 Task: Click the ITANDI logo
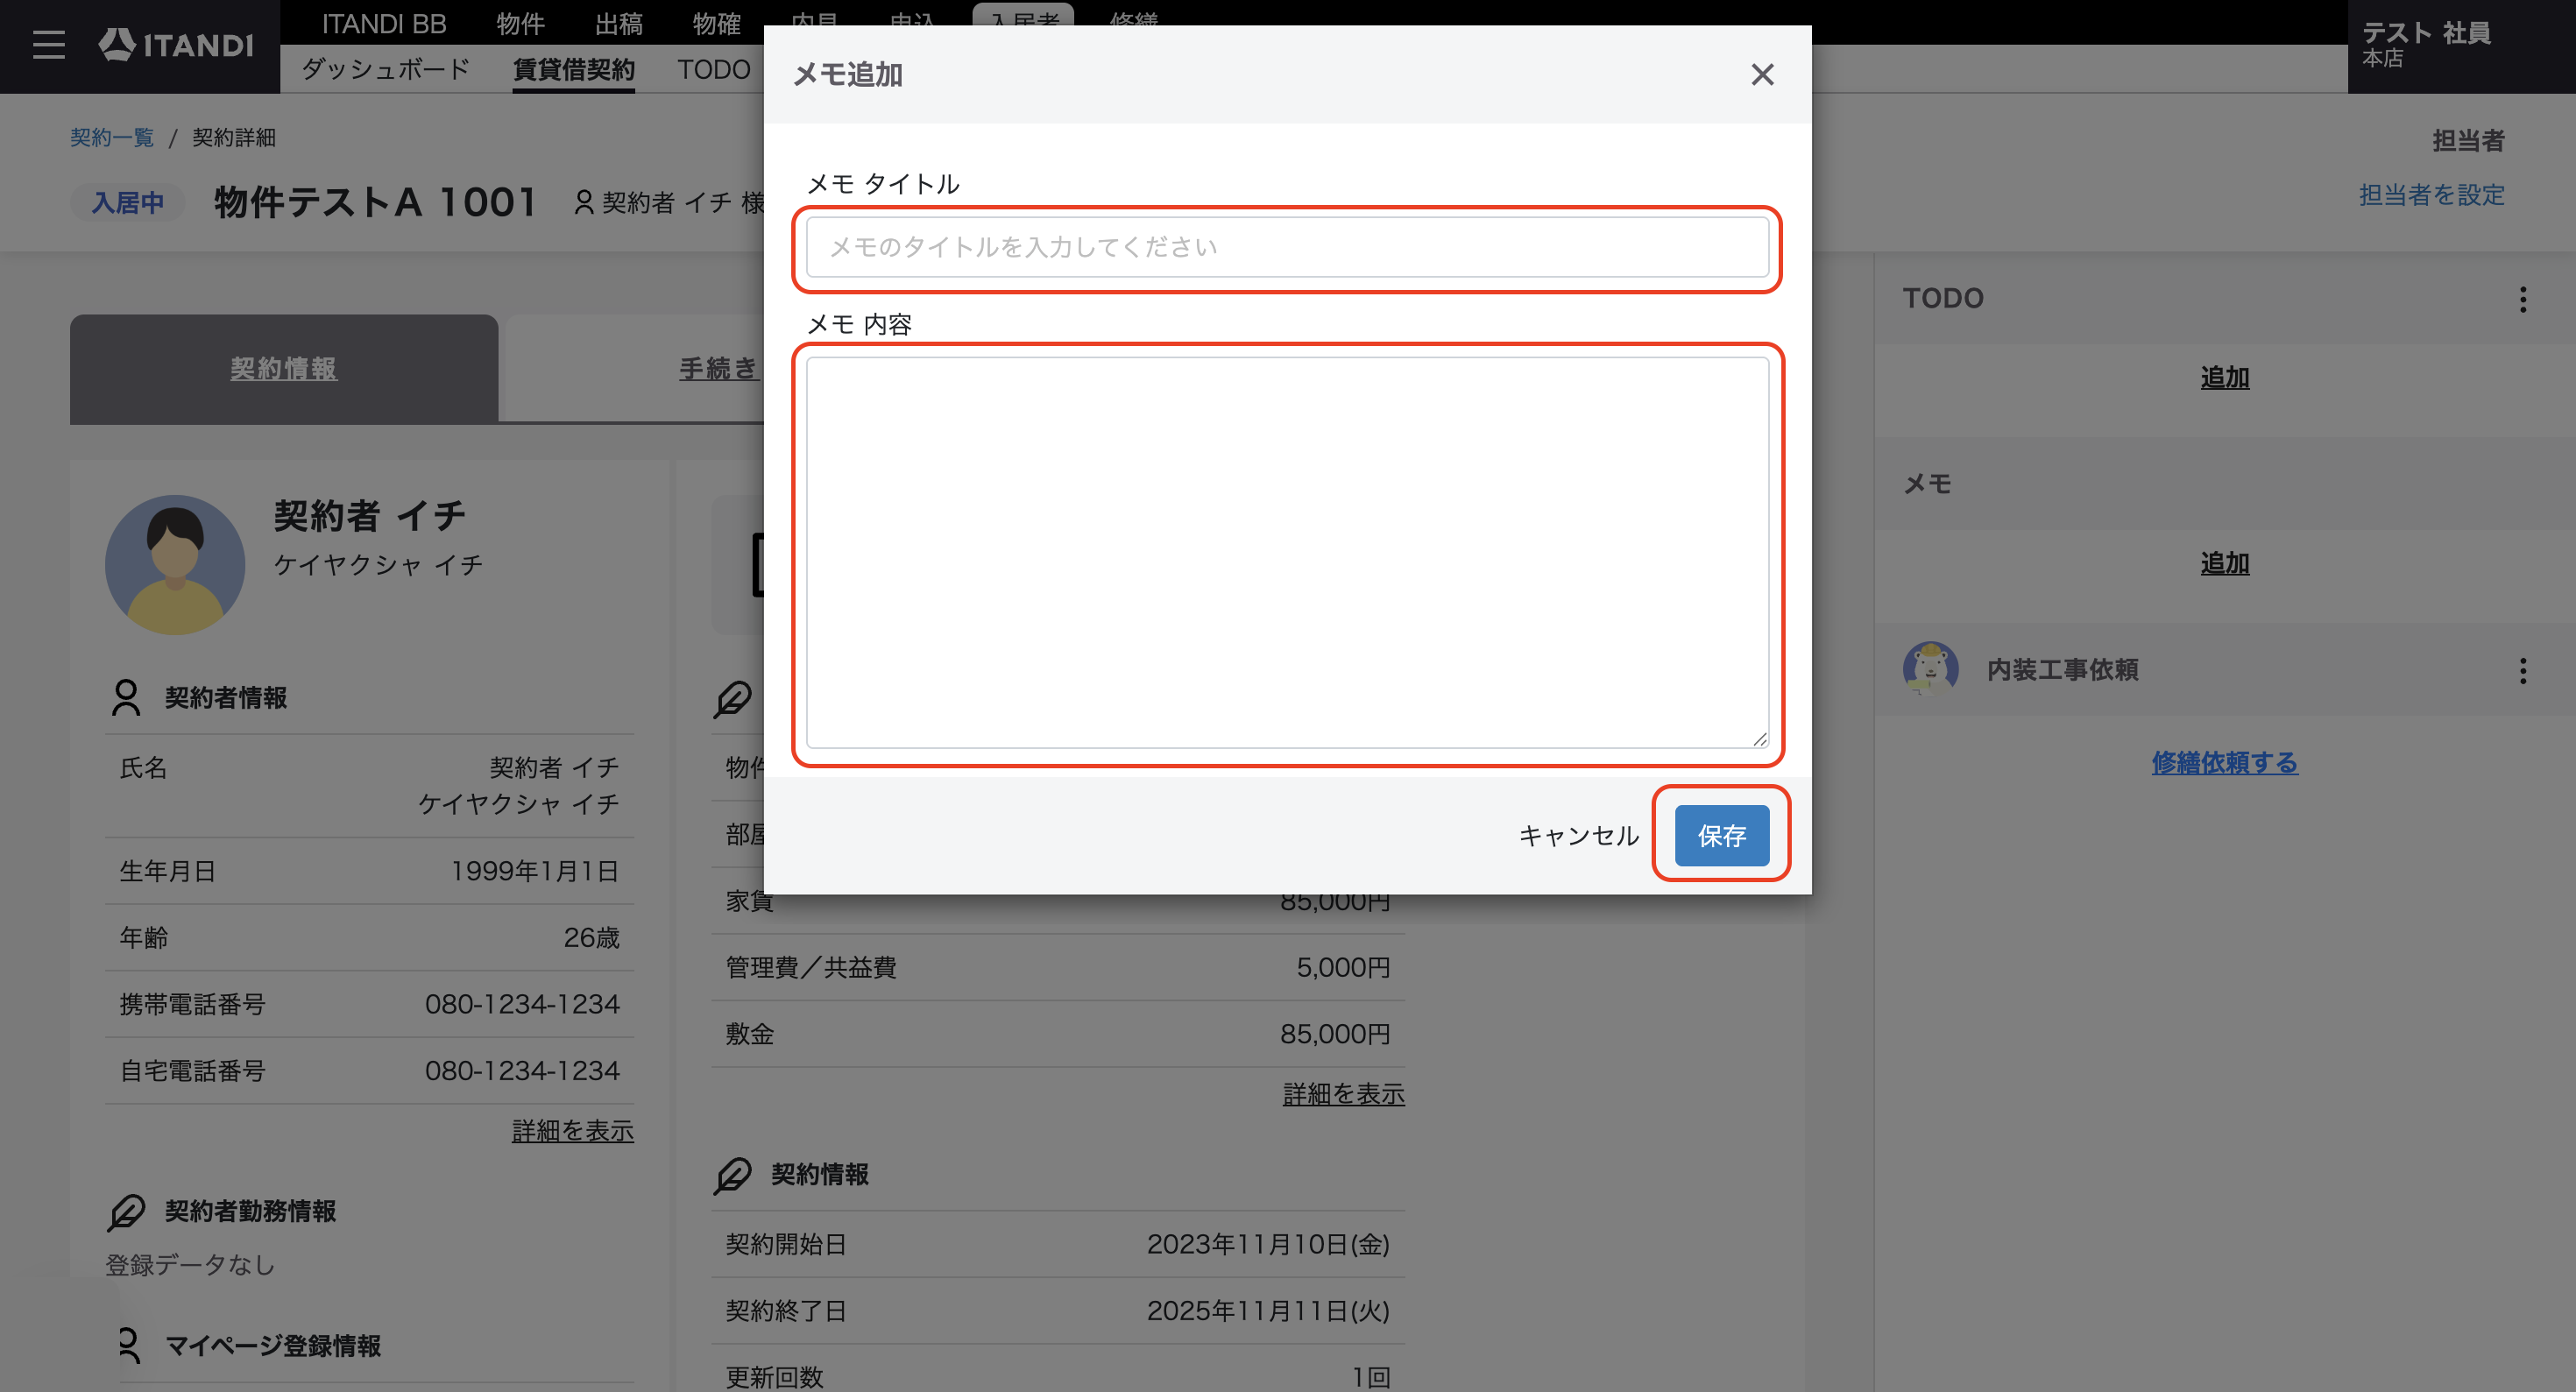[176, 45]
